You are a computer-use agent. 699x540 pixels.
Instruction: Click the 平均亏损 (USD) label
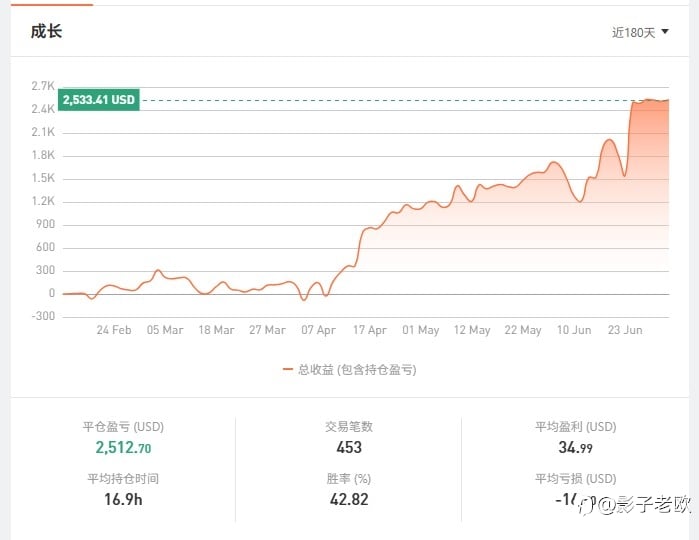(576, 479)
